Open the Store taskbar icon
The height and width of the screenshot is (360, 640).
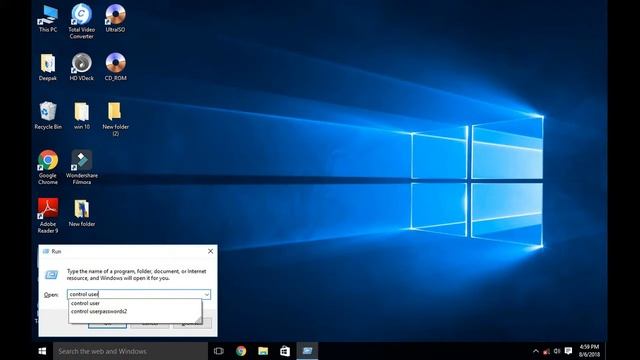[285, 351]
